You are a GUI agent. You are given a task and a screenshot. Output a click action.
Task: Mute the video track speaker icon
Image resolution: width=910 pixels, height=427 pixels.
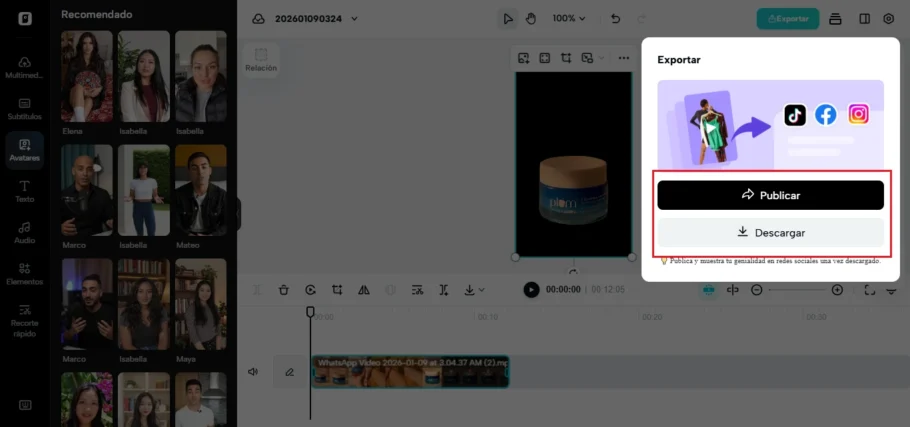(x=253, y=372)
